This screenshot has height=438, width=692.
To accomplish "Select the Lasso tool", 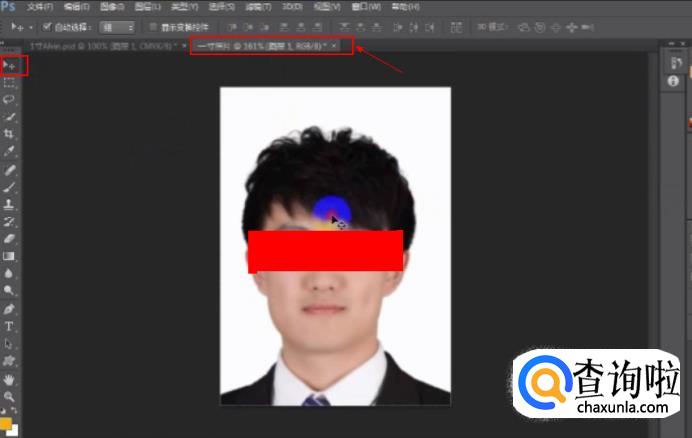I will (x=10, y=100).
